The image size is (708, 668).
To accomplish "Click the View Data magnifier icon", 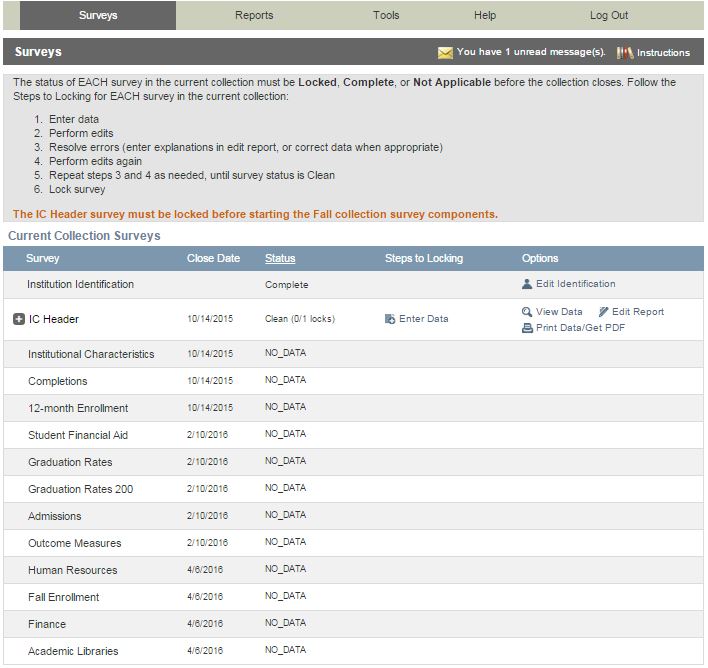I will [x=527, y=312].
